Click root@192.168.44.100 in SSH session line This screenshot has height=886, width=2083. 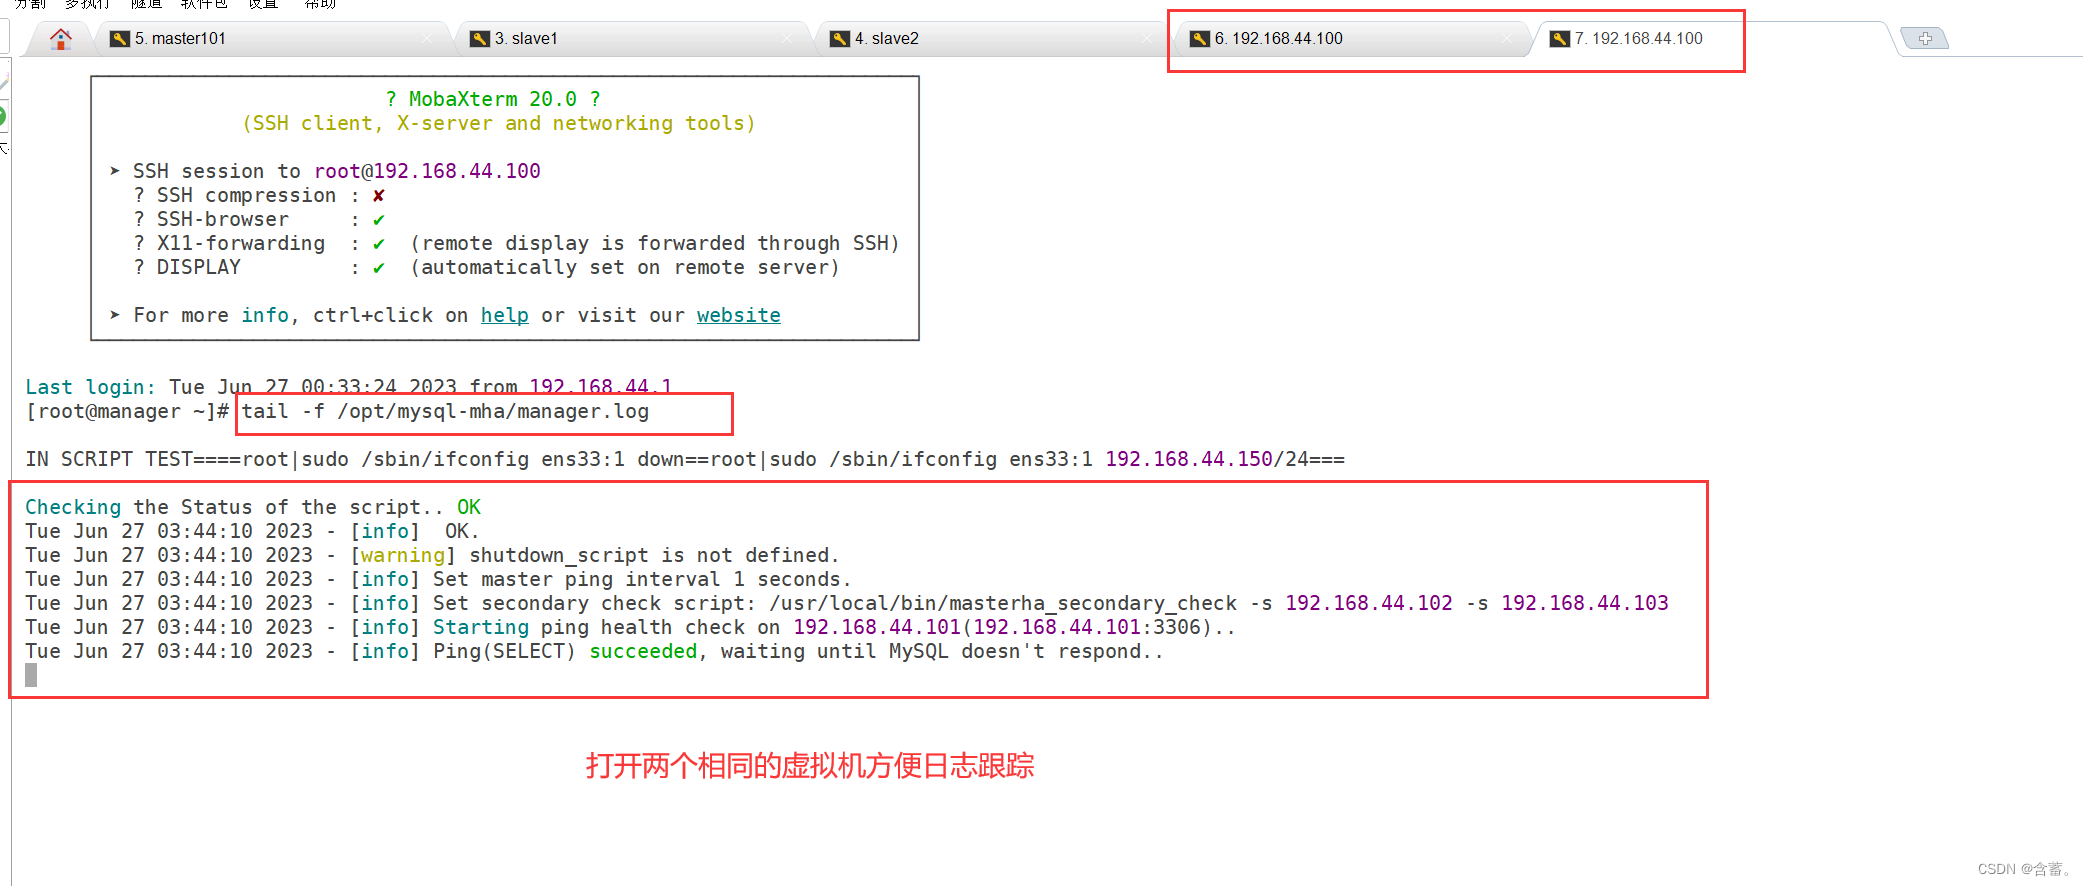[427, 171]
